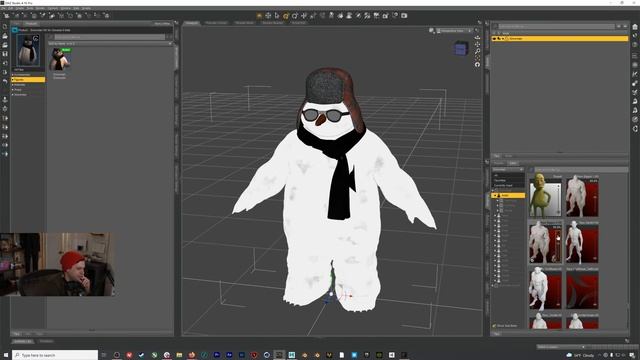
Task: Click the viewport pan four-arrow control
Action: (477, 44)
